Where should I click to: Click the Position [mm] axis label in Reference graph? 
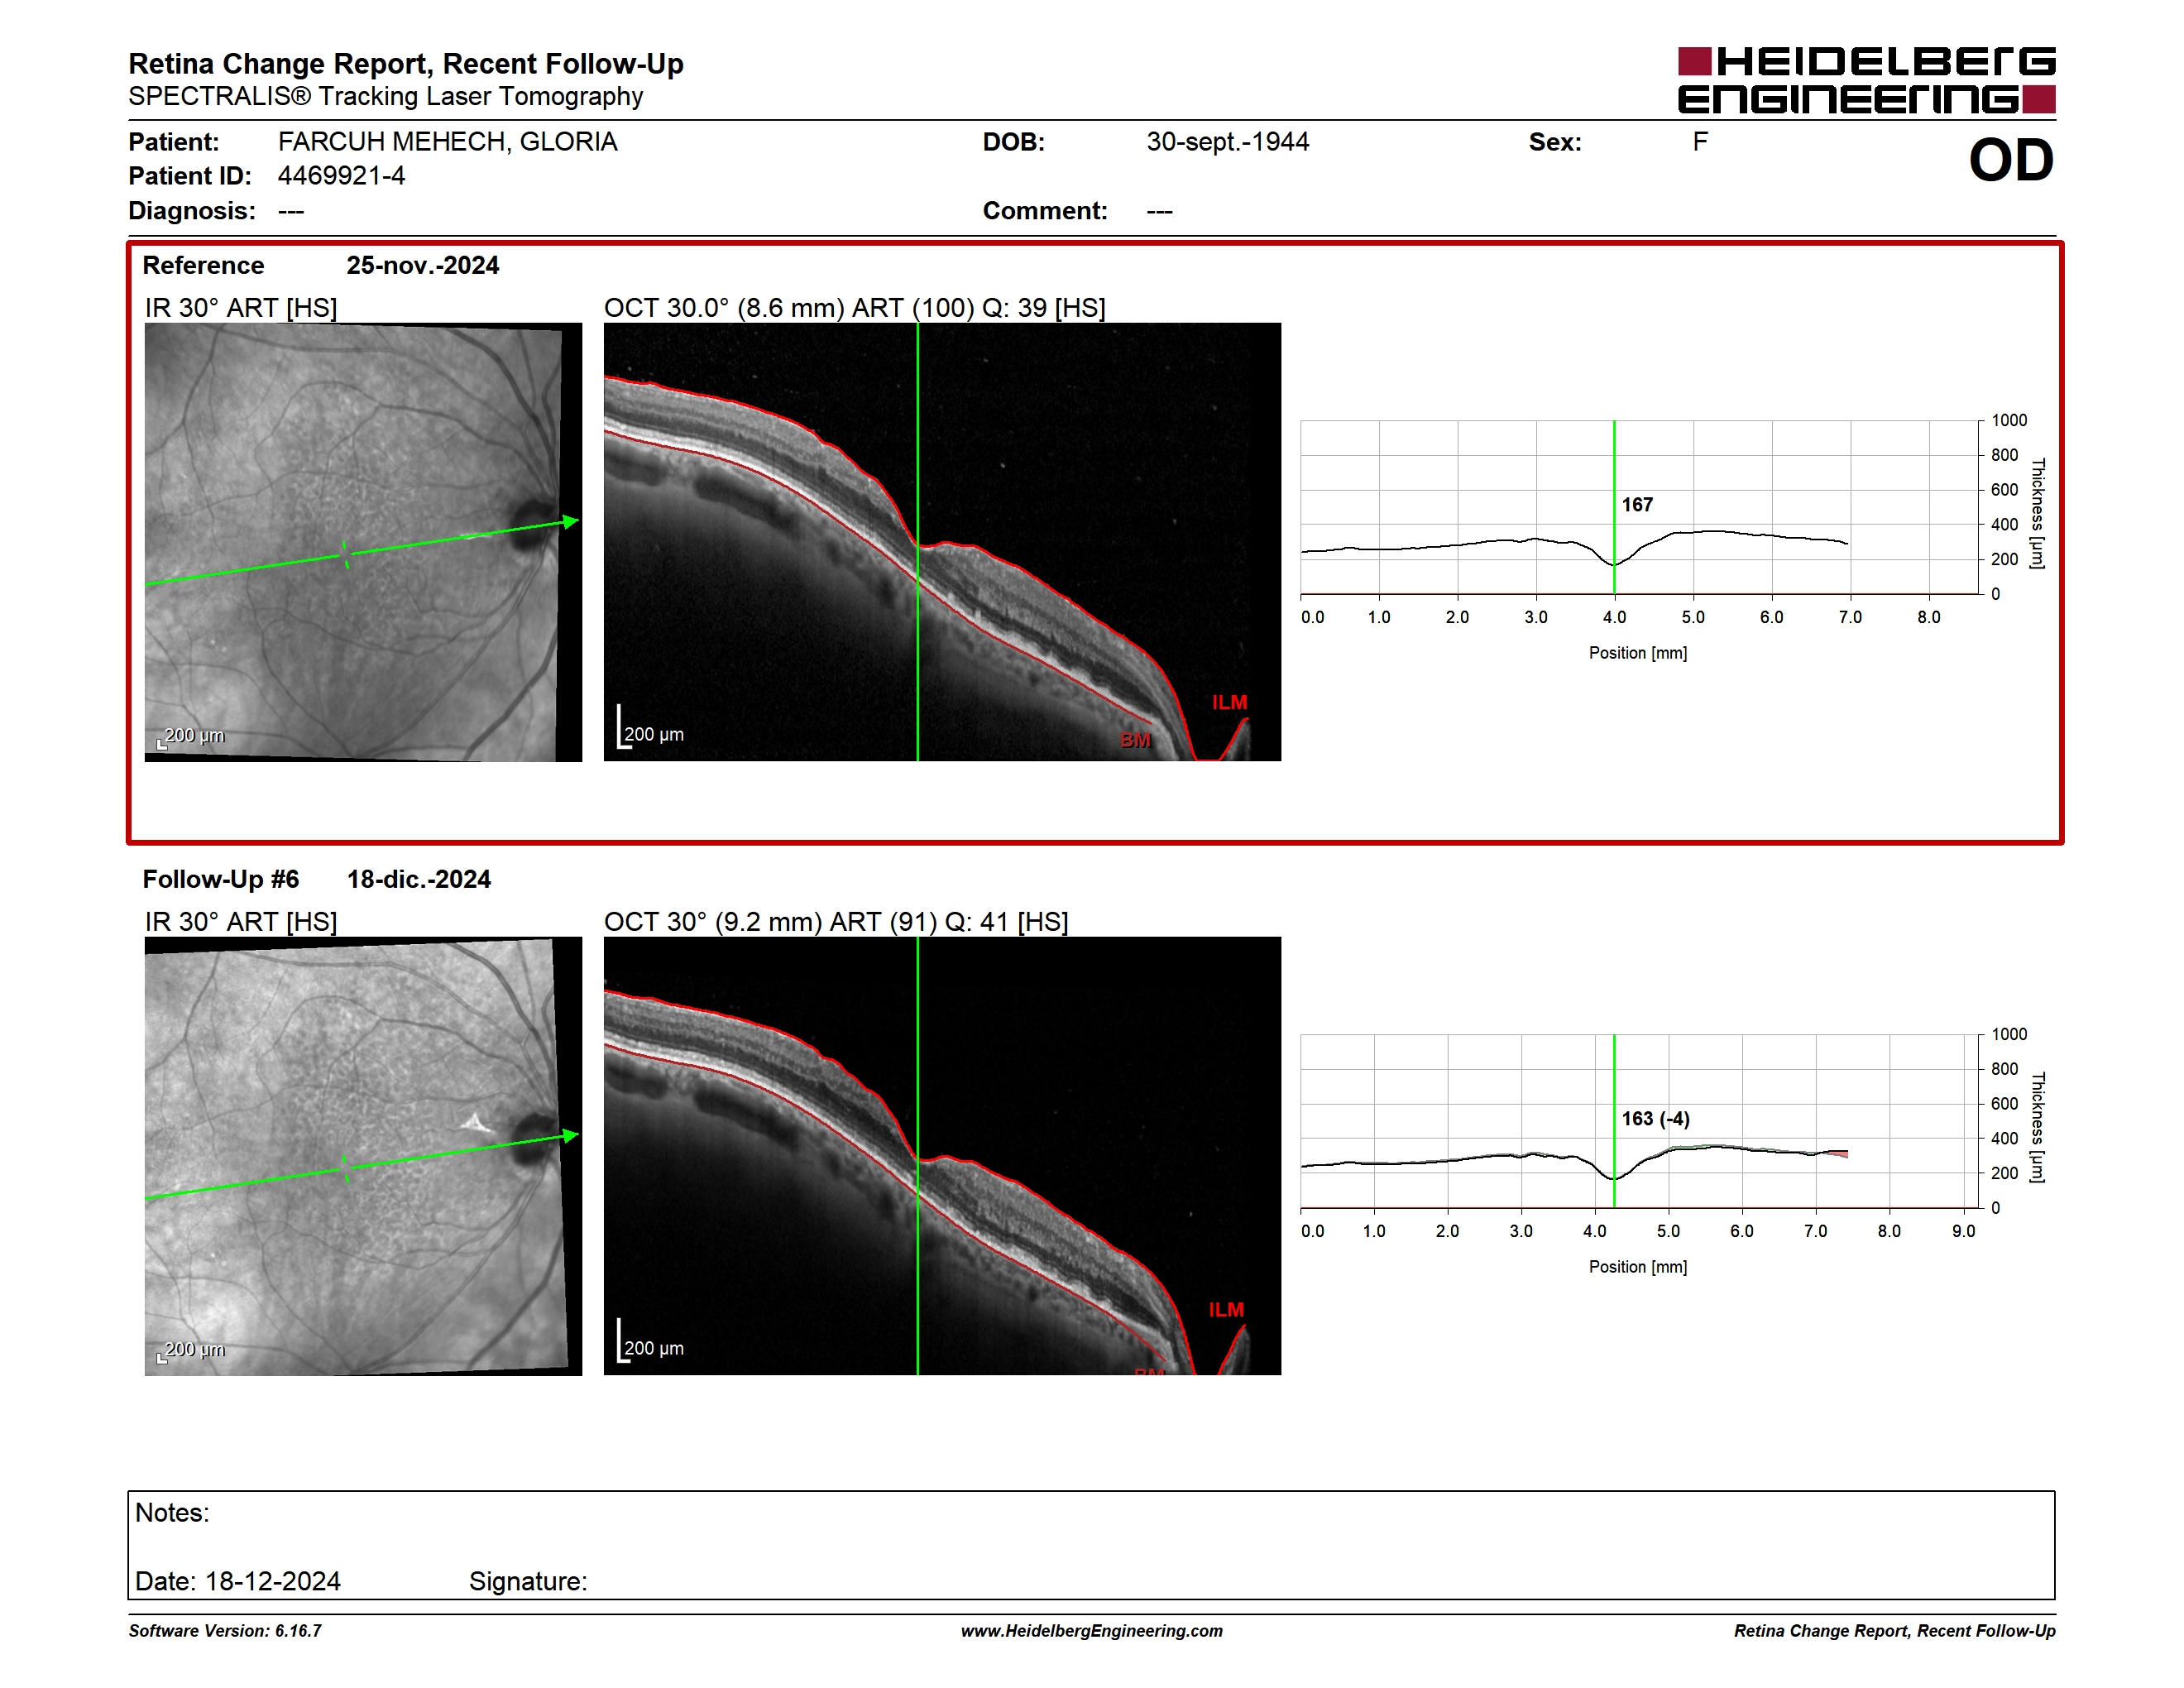coord(1638,653)
